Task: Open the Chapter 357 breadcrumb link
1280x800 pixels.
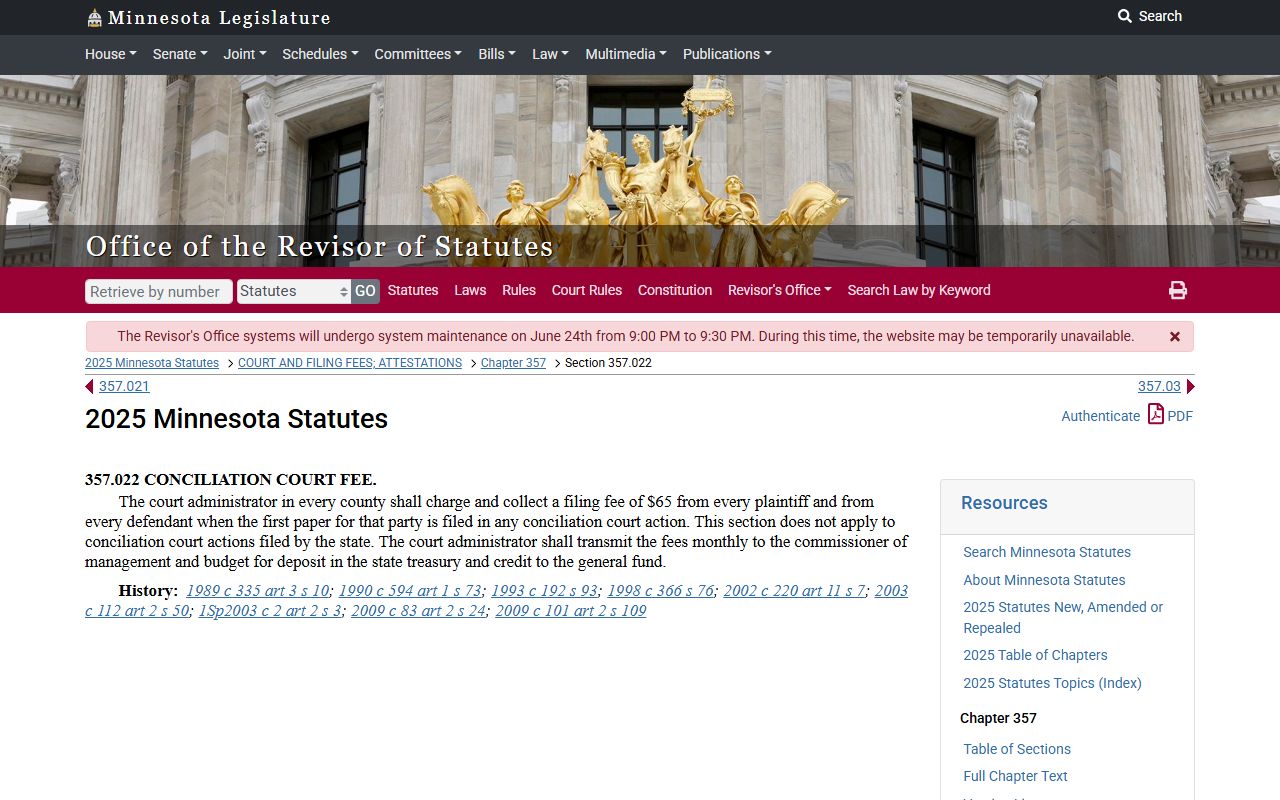Action: (513, 363)
